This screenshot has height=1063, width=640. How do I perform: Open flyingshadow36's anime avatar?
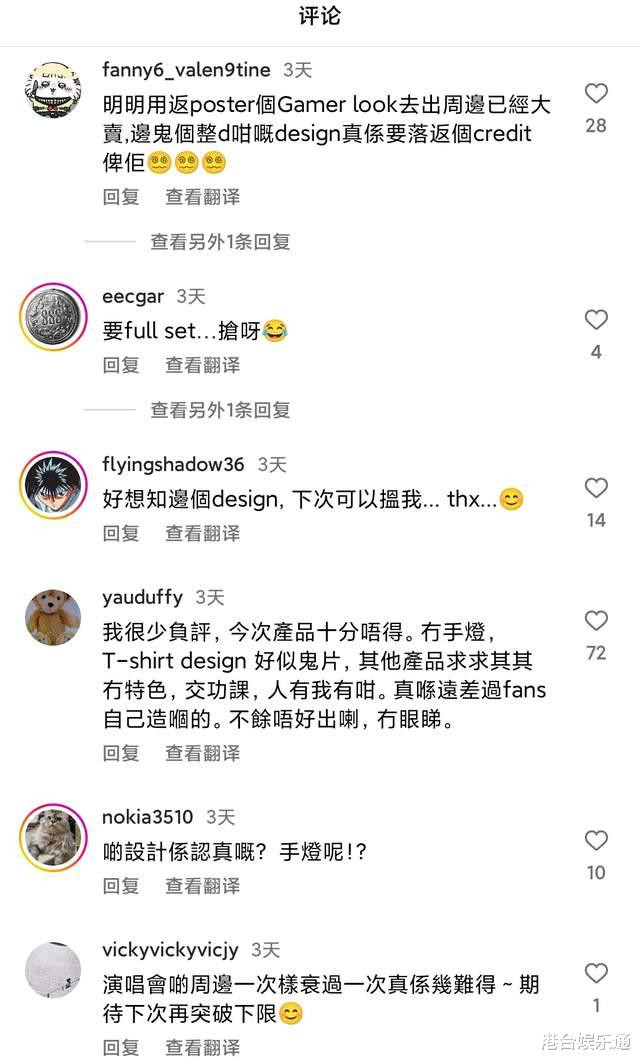[53, 485]
